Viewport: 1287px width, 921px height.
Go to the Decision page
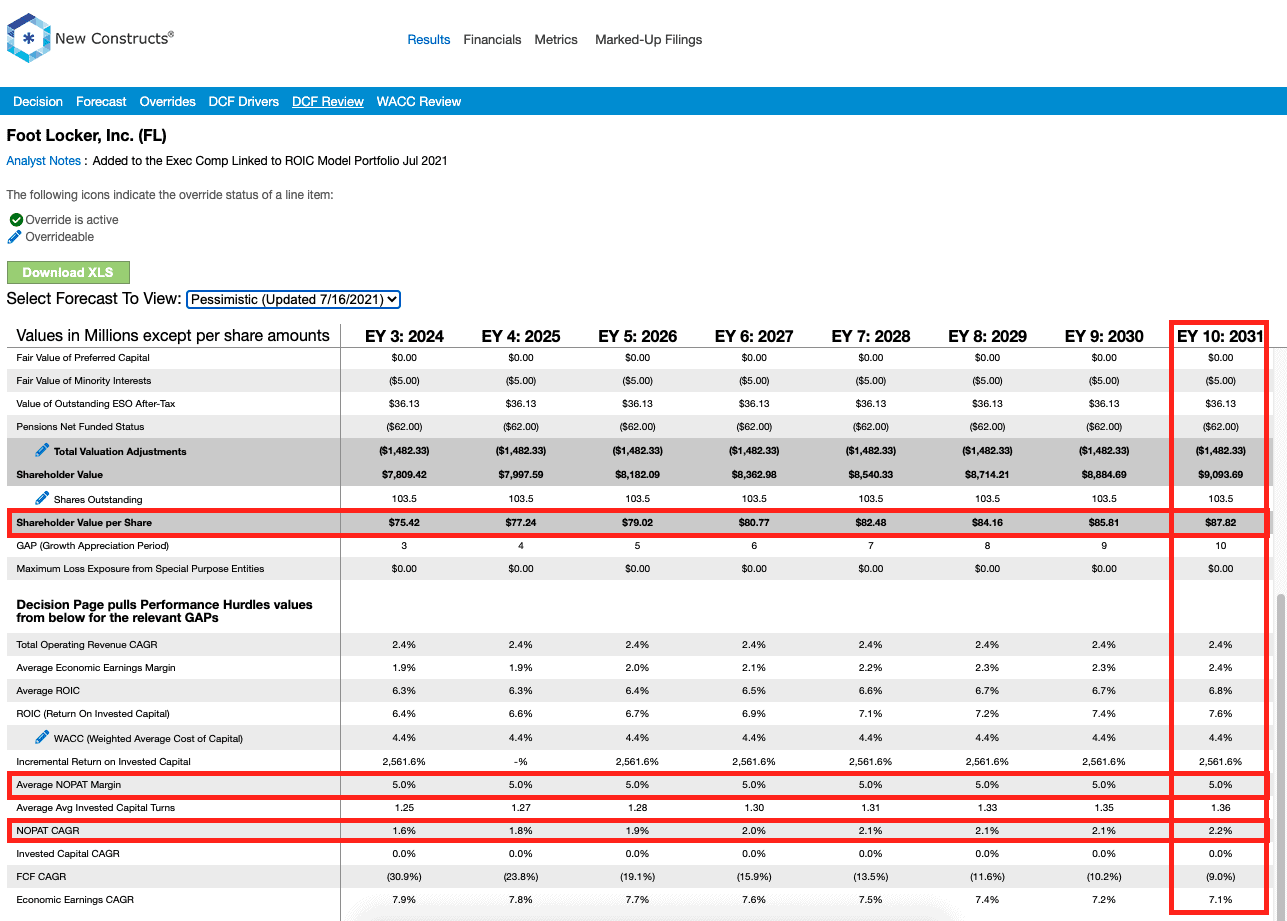click(x=38, y=102)
